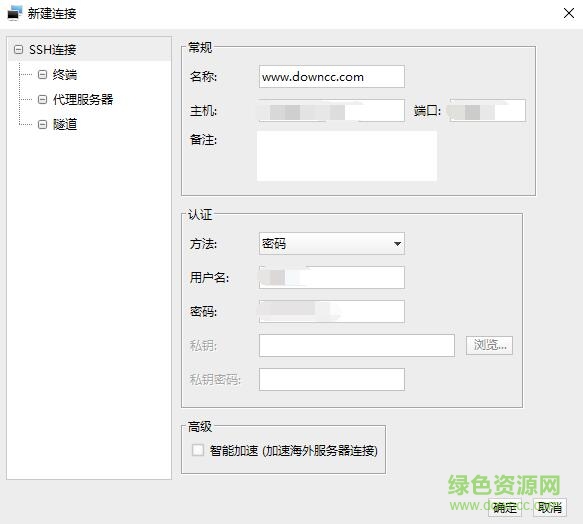This screenshot has width=583, height=524.
Task: Collapse the SSH连接 tree node
Action: pos(18,49)
